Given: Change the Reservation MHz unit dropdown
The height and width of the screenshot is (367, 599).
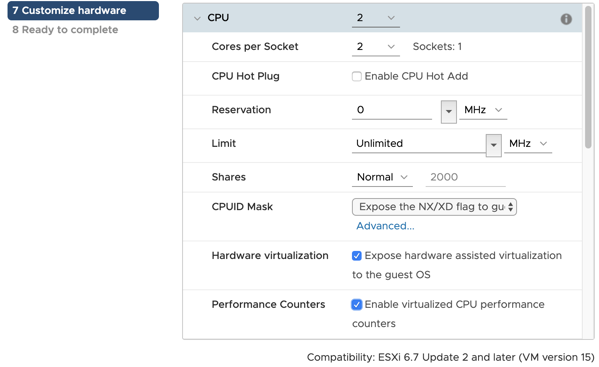Looking at the screenshot, I should click(x=483, y=110).
